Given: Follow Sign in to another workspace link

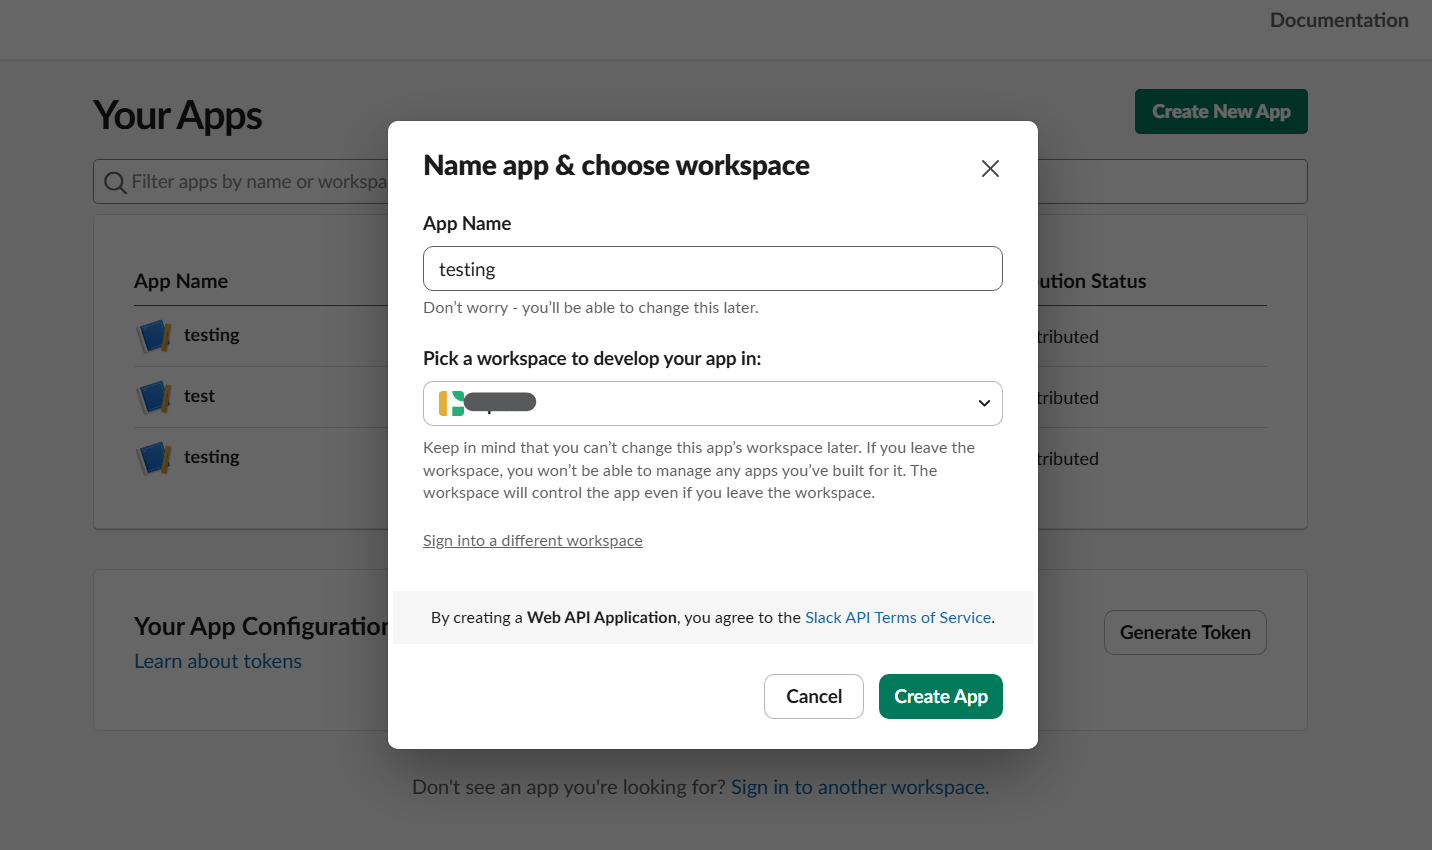Looking at the screenshot, I should pos(859,787).
